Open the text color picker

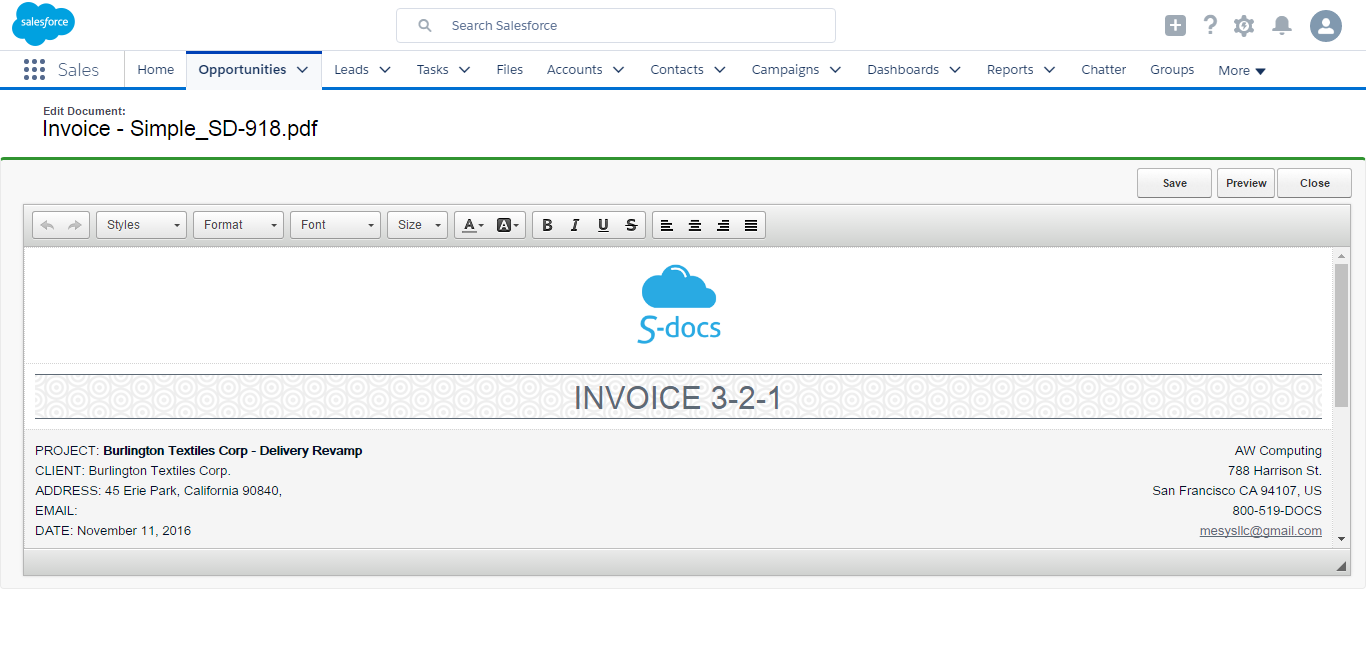click(x=472, y=225)
